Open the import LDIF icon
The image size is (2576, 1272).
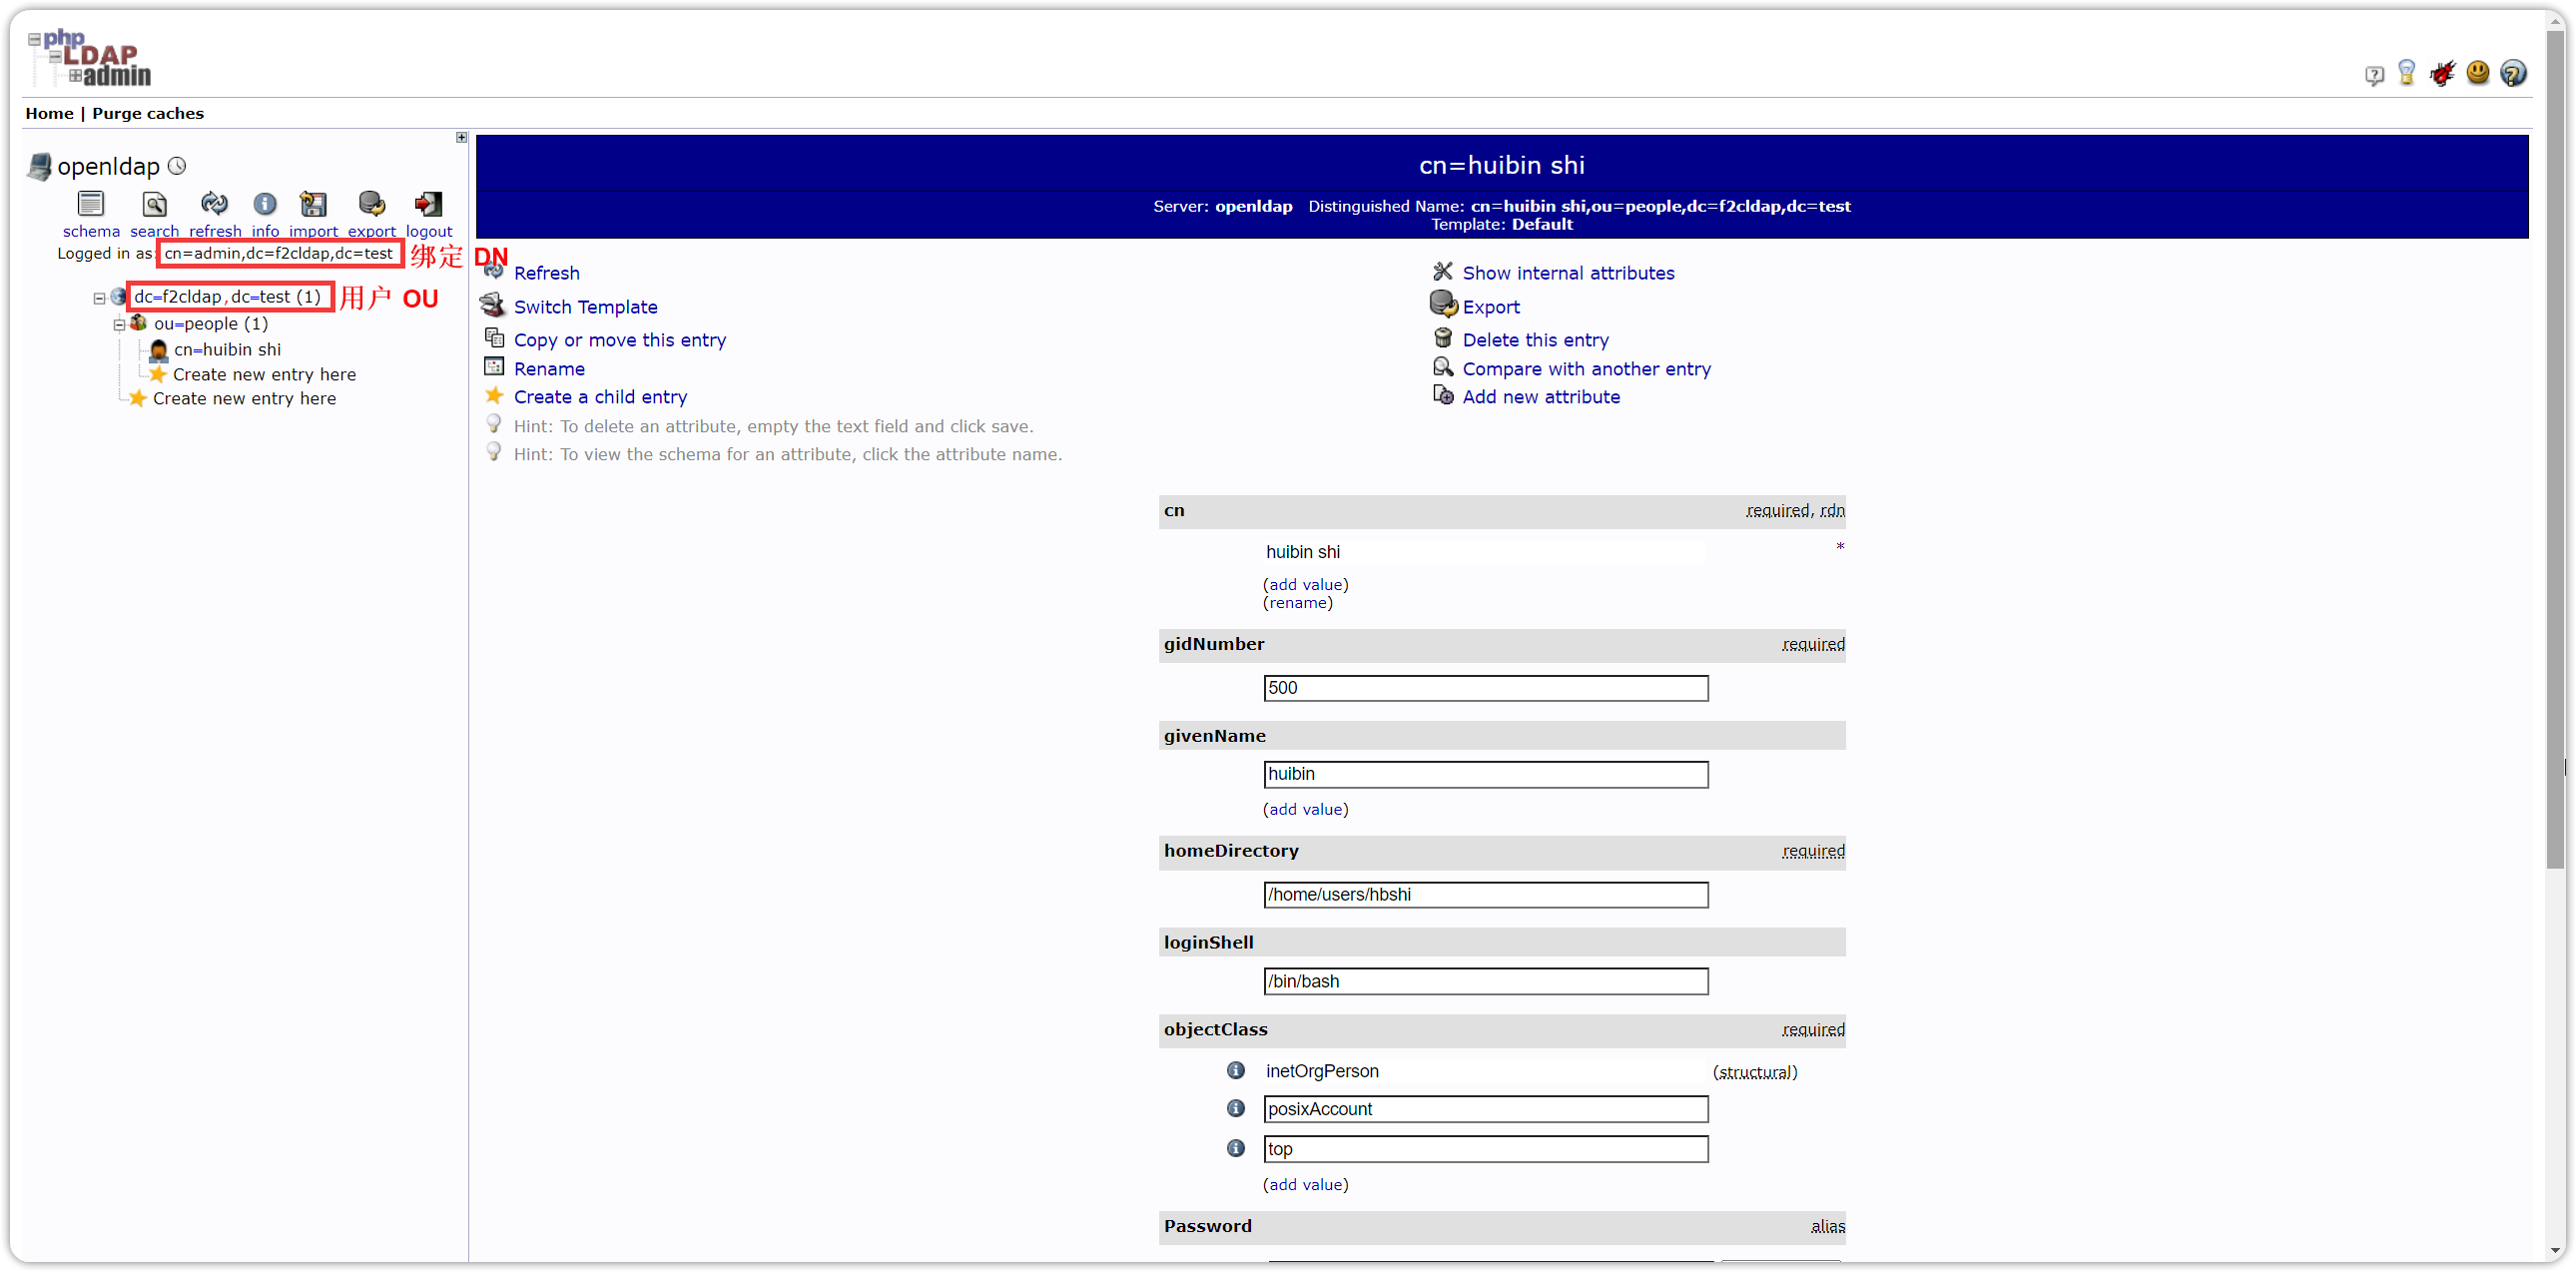coord(313,204)
